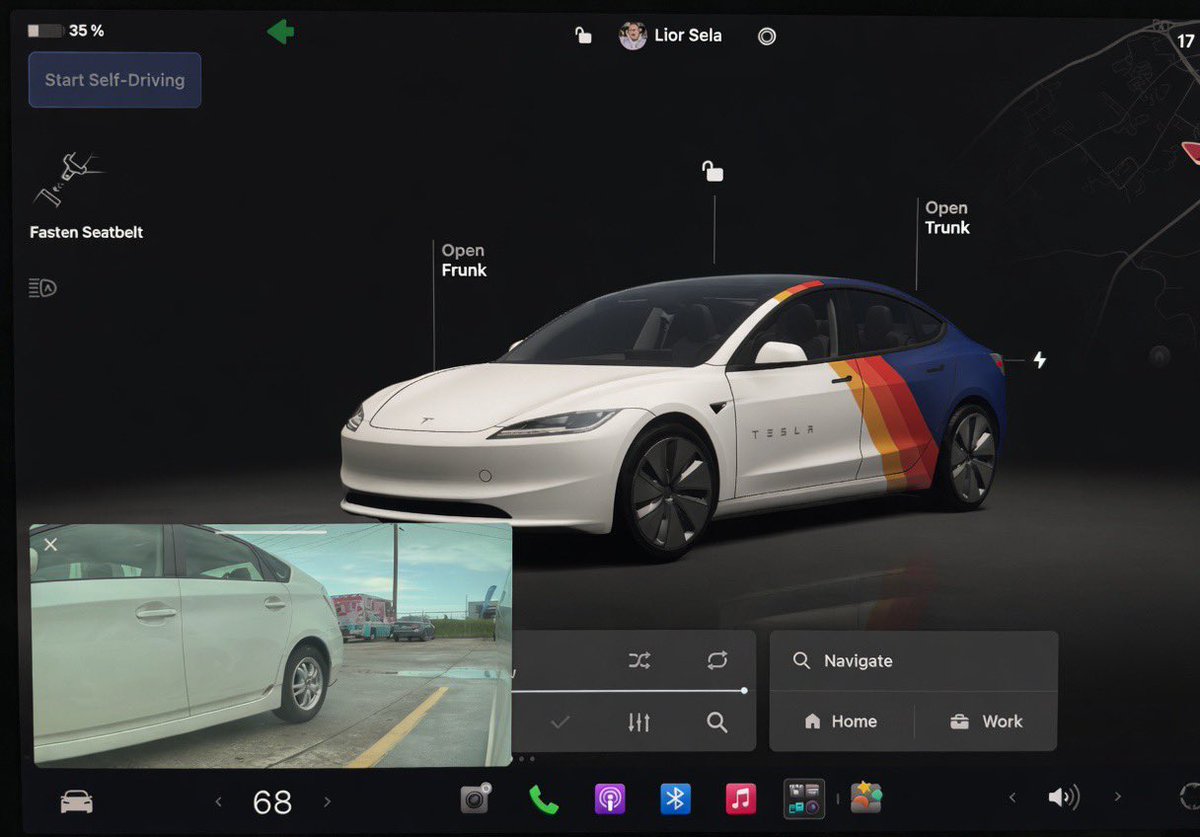The height and width of the screenshot is (837, 1200).
Task: Tap Open Trunk
Action: (x=947, y=218)
